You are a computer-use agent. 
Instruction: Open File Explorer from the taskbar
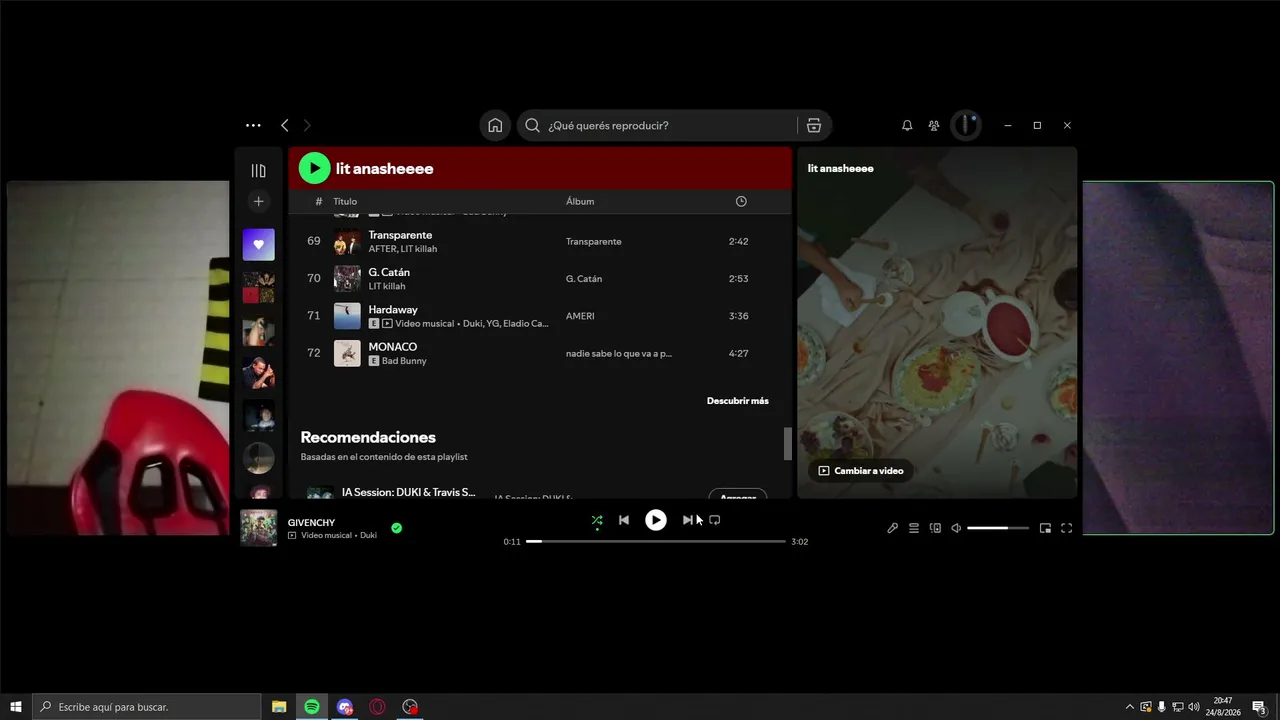point(279,707)
